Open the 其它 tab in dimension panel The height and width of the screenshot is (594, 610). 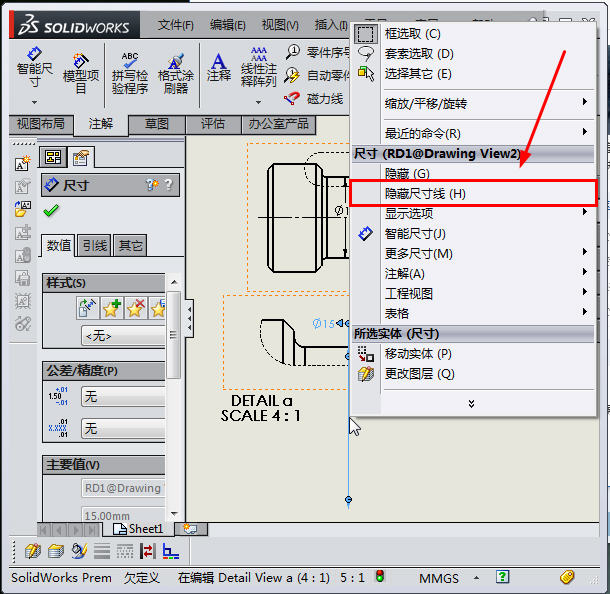point(130,245)
